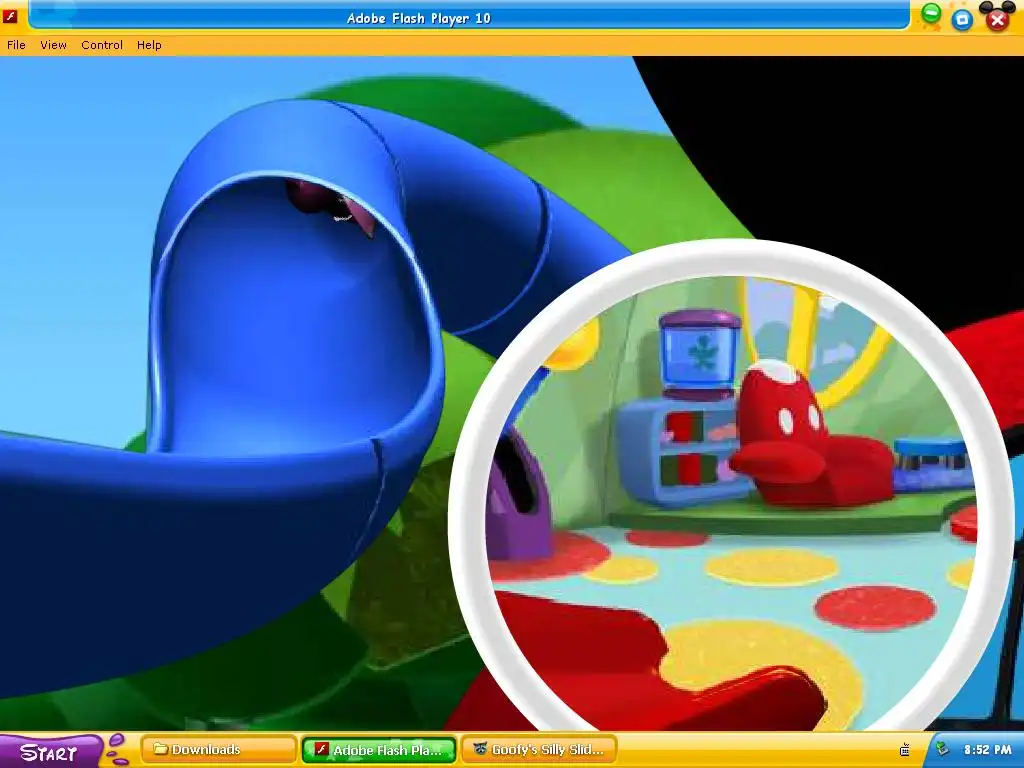This screenshot has width=1024, height=768.
Task: Click the Flash icon on taskbar button
Action: pos(321,749)
